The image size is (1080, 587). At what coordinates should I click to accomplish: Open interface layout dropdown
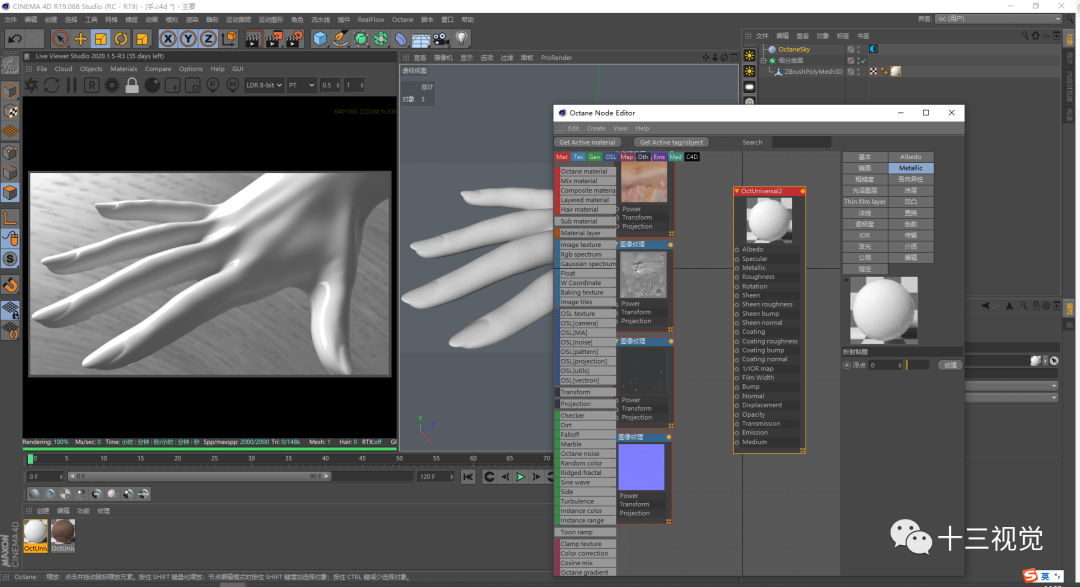click(x=998, y=19)
